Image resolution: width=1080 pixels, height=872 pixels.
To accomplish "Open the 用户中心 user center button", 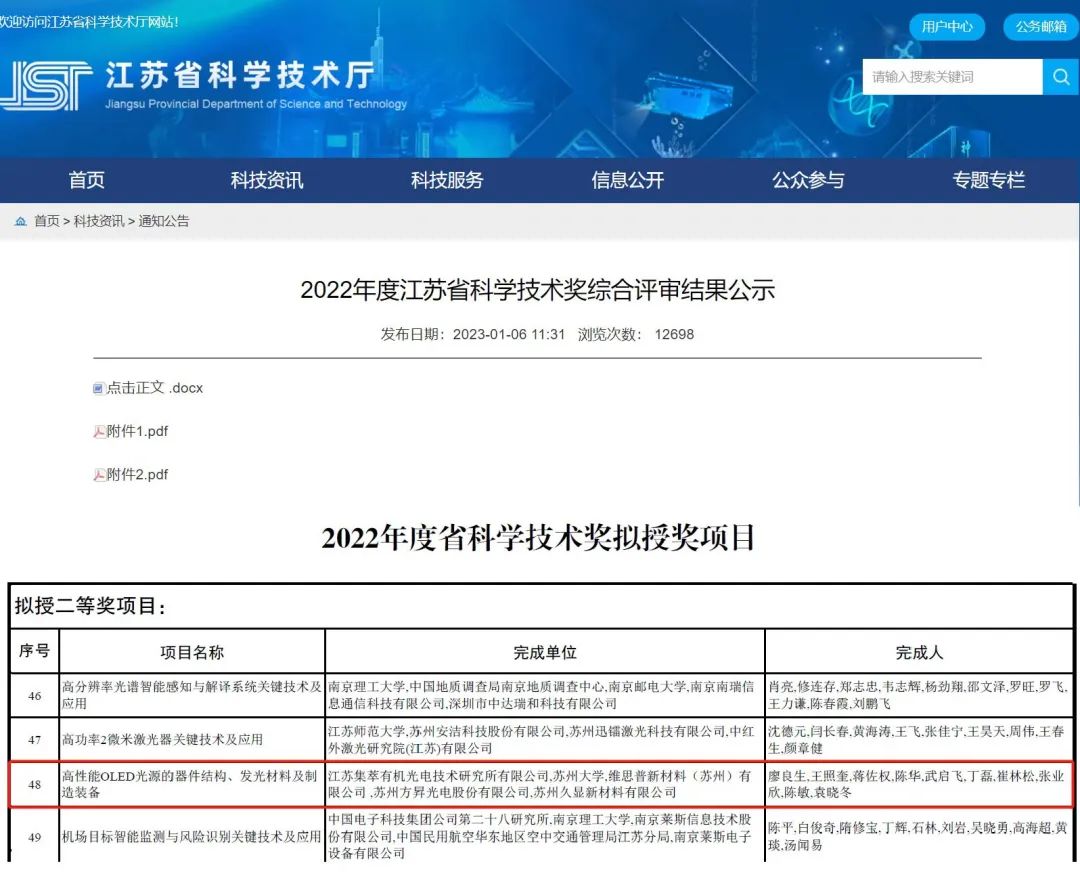I will click(947, 27).
